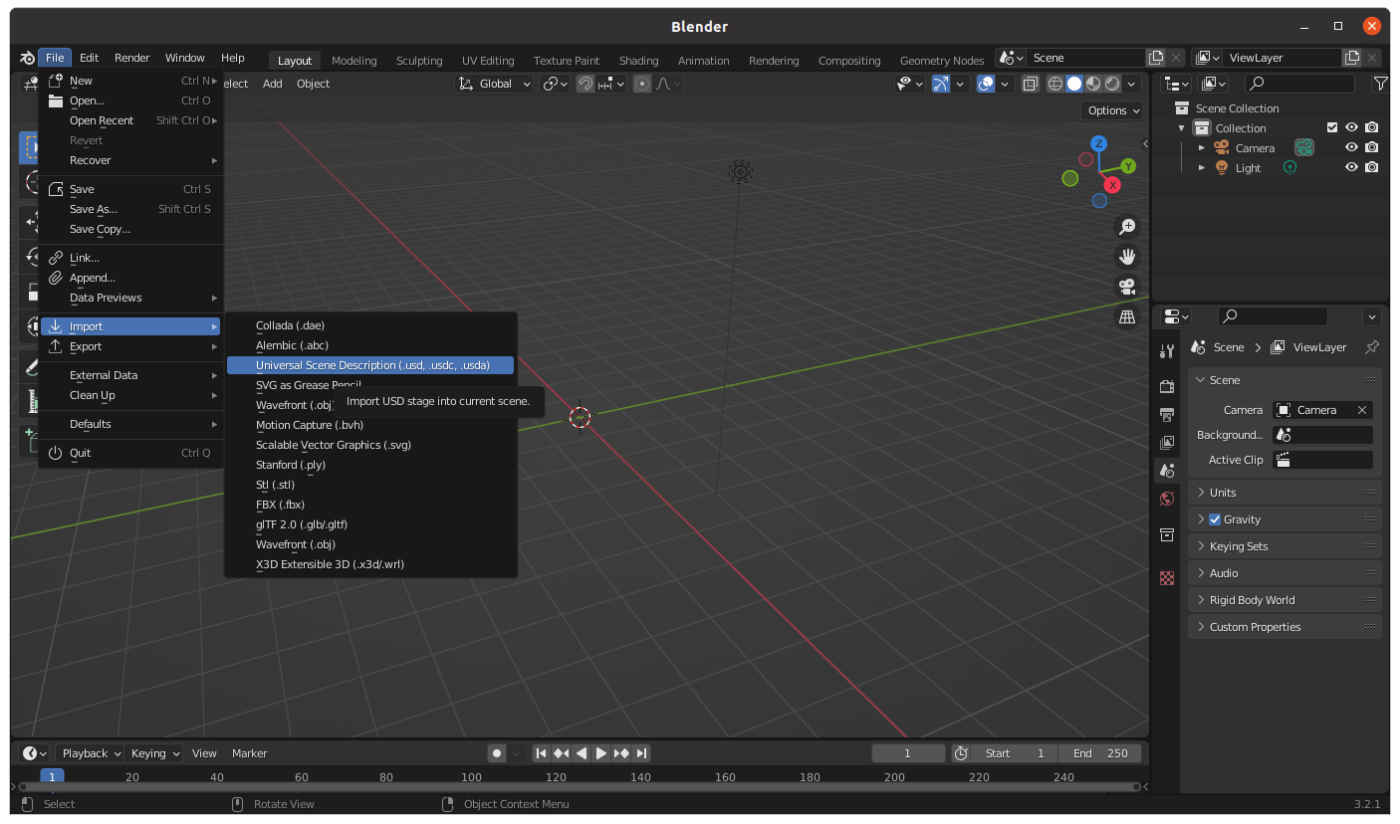Toggle the auto keying record button
1400x824 pixels.
(496, 753)
